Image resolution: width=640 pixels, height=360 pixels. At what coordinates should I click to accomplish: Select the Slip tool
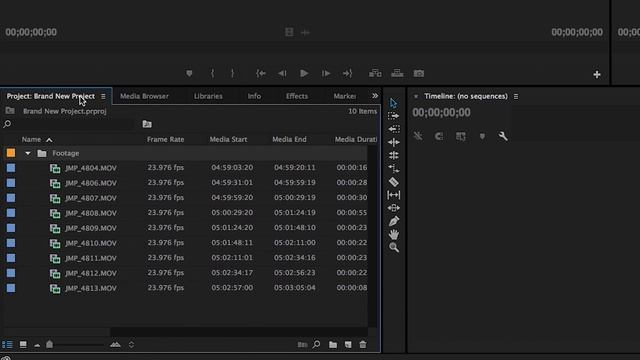pyautogui.click(x=393, y=195)
